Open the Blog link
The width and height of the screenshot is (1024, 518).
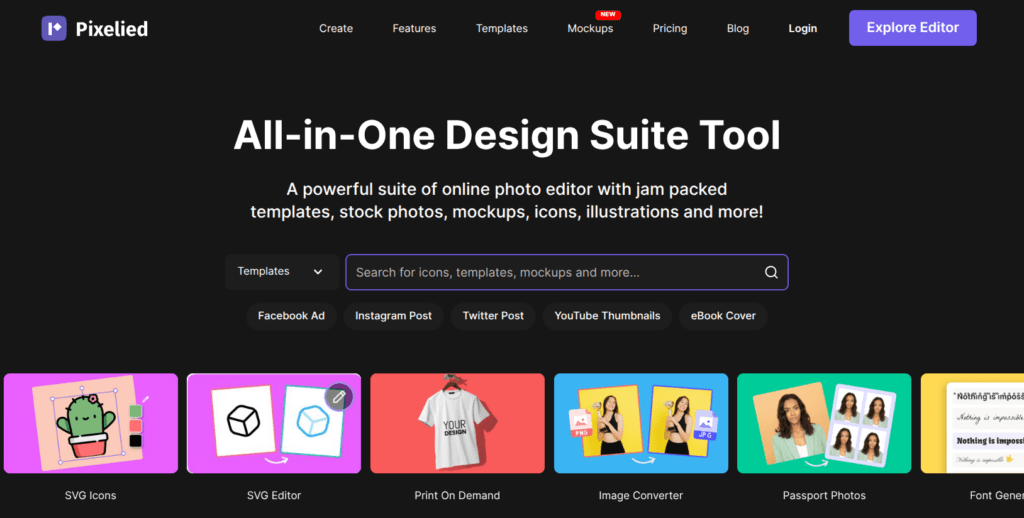click(x=738, y=28)
